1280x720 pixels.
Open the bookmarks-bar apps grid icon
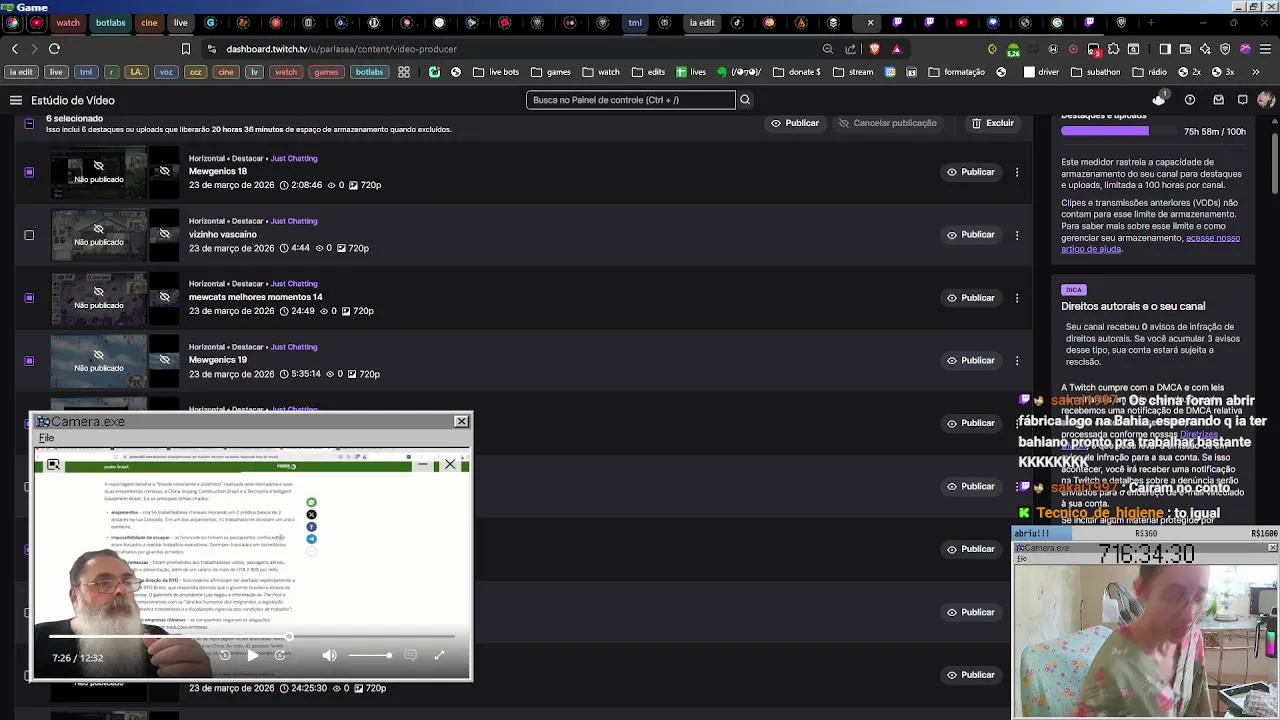pos(403,72)
